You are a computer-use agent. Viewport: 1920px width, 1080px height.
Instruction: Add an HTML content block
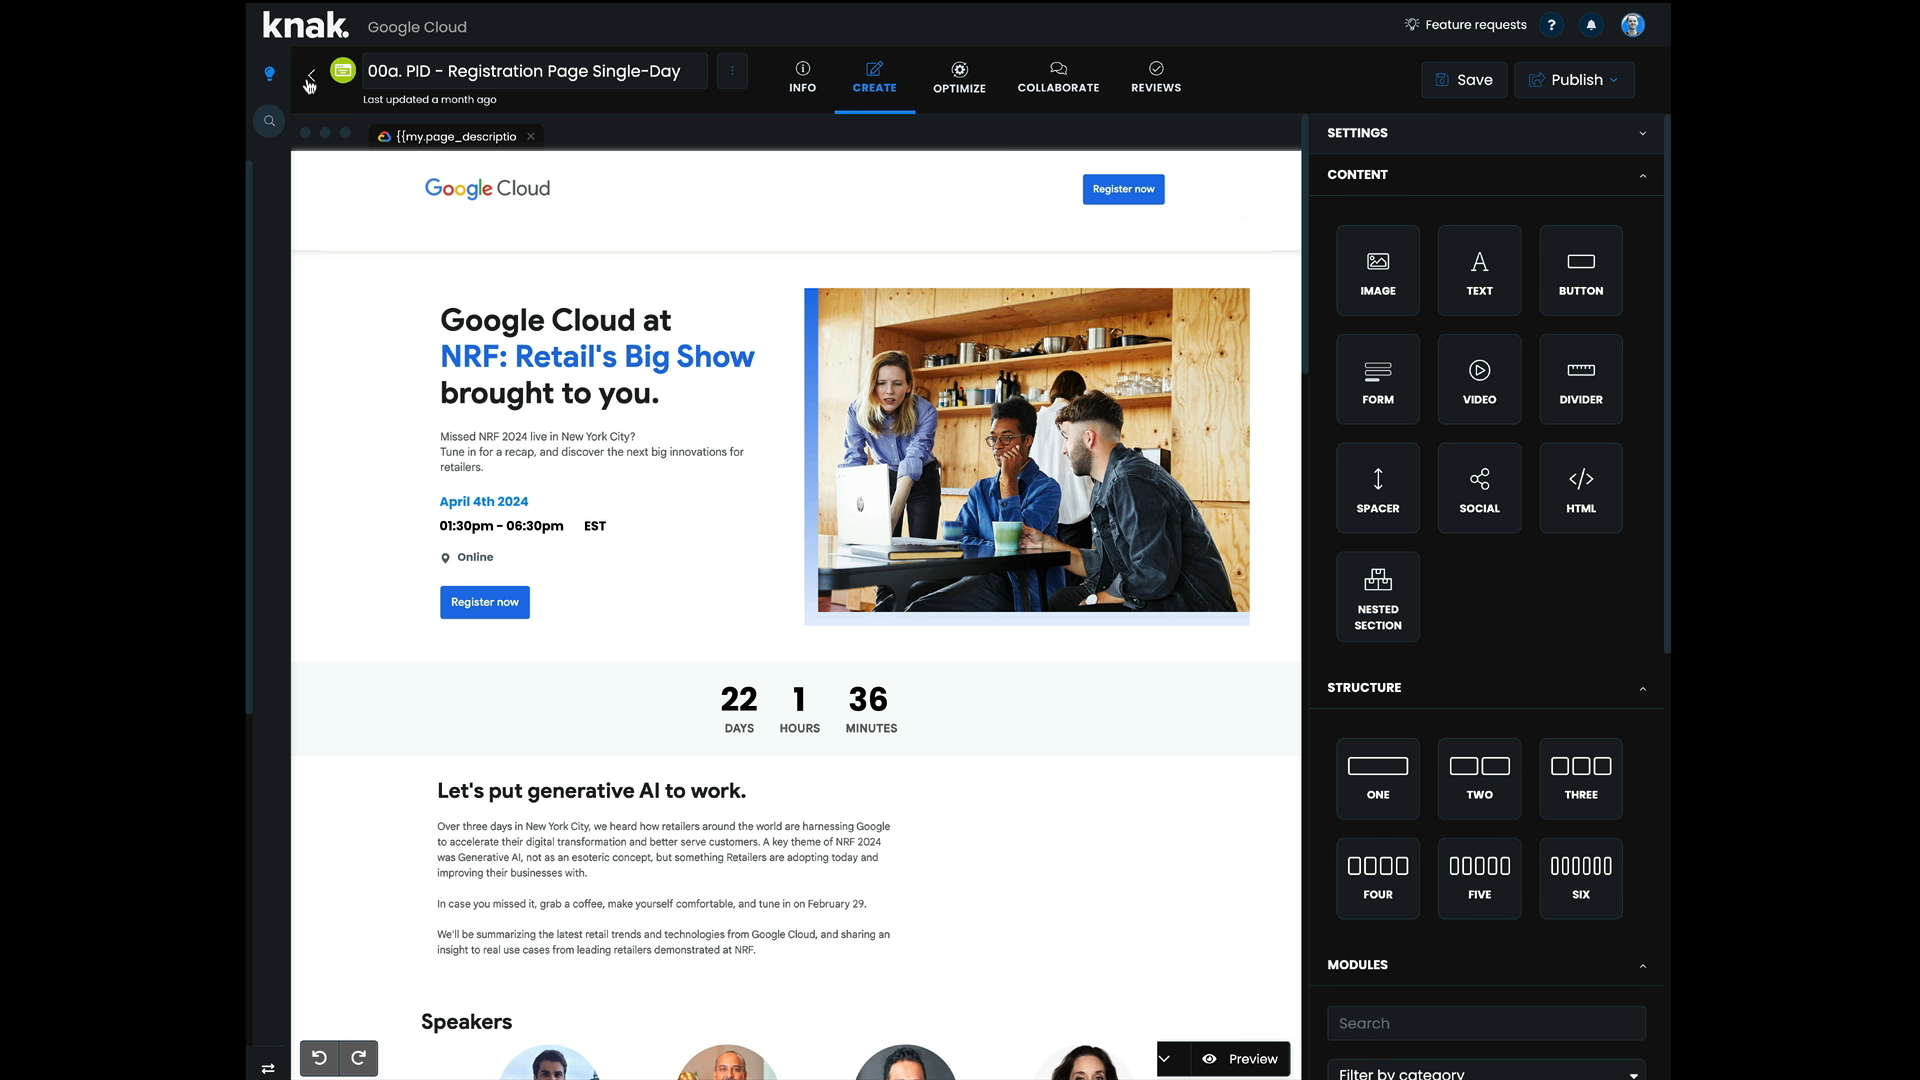[1581, 488]
